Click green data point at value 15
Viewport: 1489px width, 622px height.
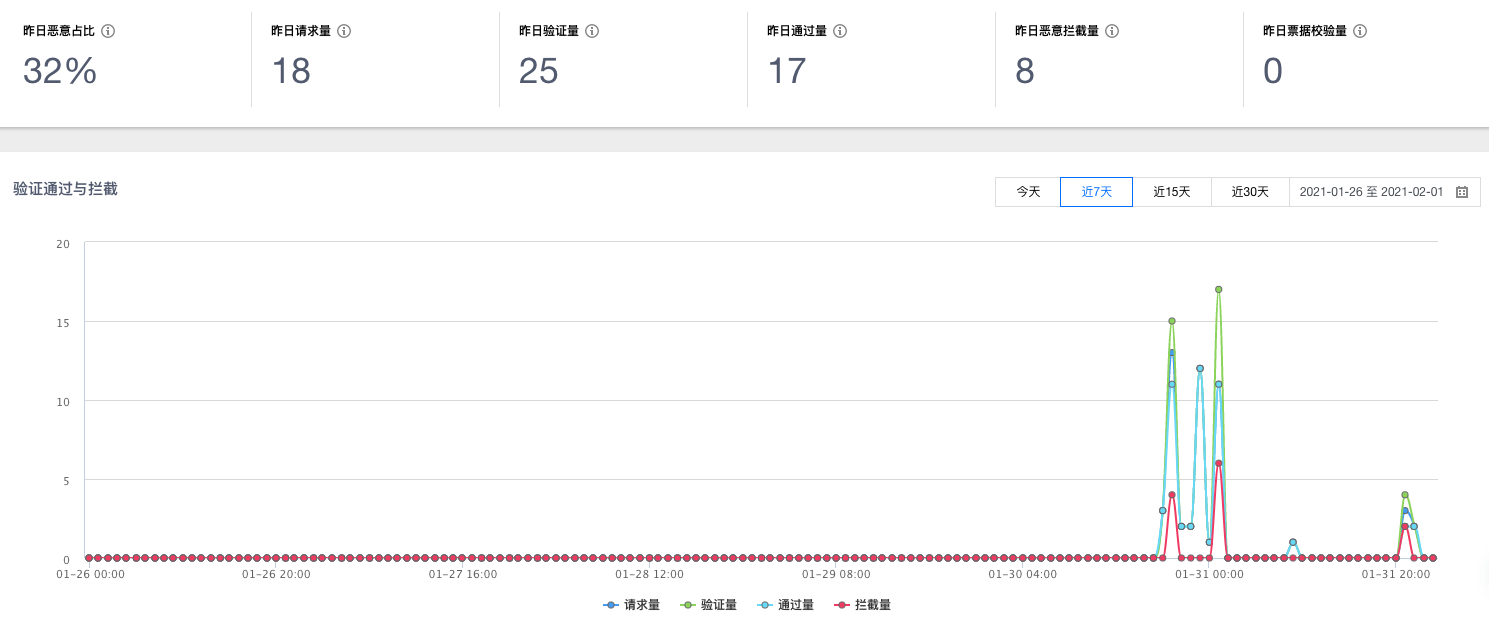coord(1172,321)
